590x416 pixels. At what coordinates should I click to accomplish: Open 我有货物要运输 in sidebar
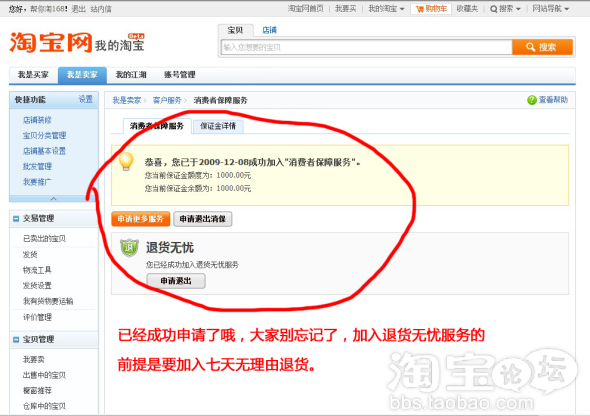48,301
